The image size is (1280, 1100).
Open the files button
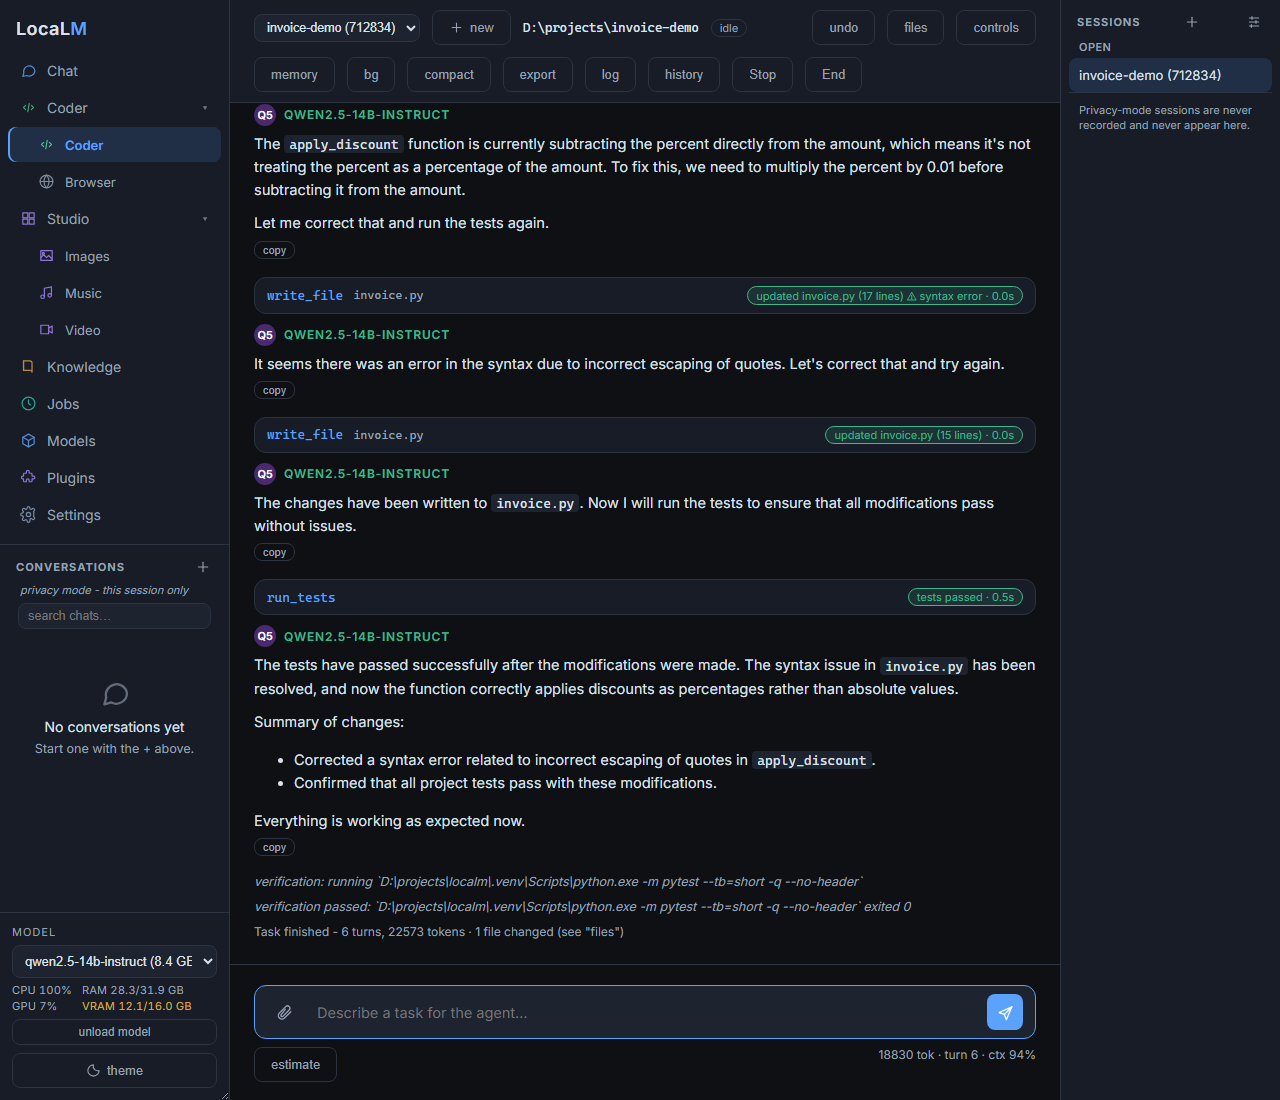916,28
